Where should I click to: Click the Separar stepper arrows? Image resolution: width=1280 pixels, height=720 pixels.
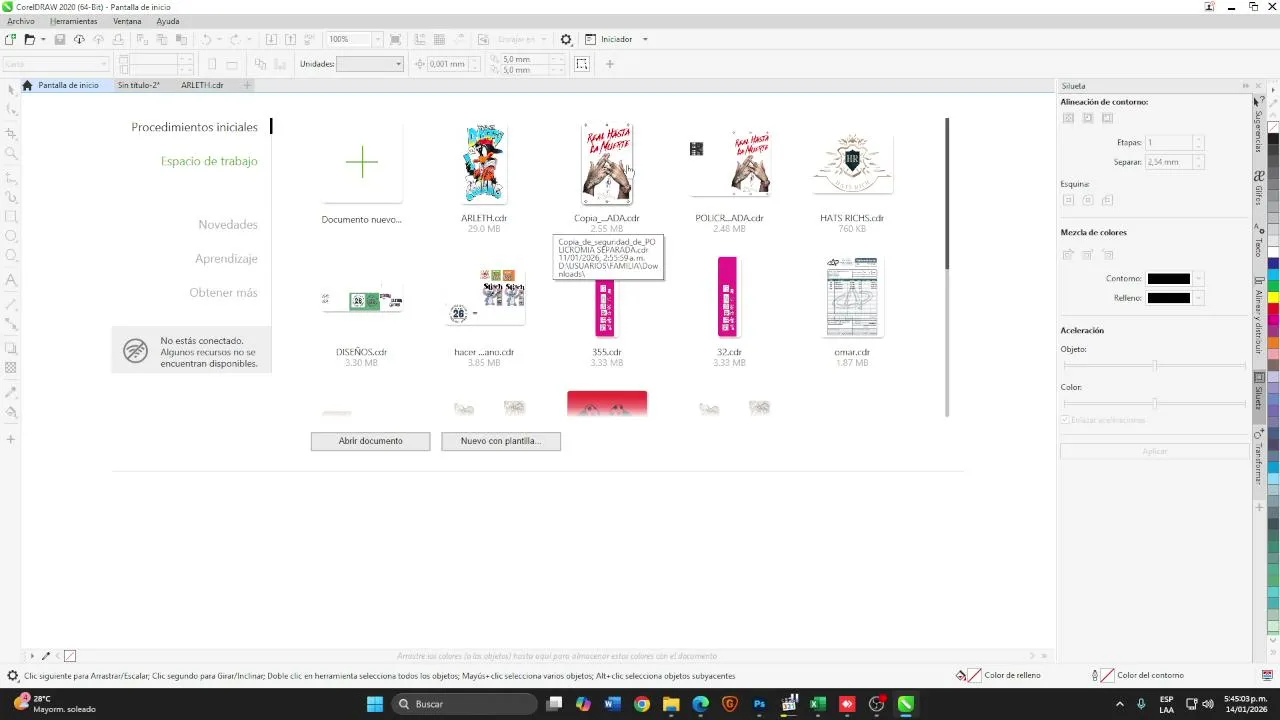(x=1199, y=162)
